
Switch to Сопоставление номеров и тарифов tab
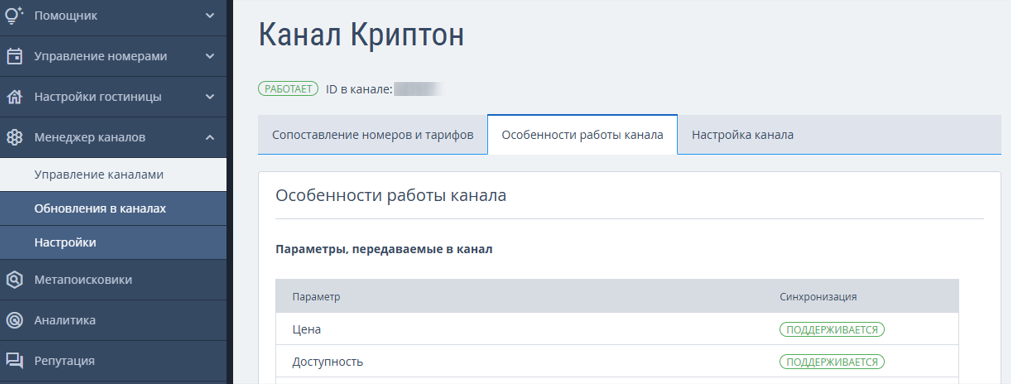373,135
